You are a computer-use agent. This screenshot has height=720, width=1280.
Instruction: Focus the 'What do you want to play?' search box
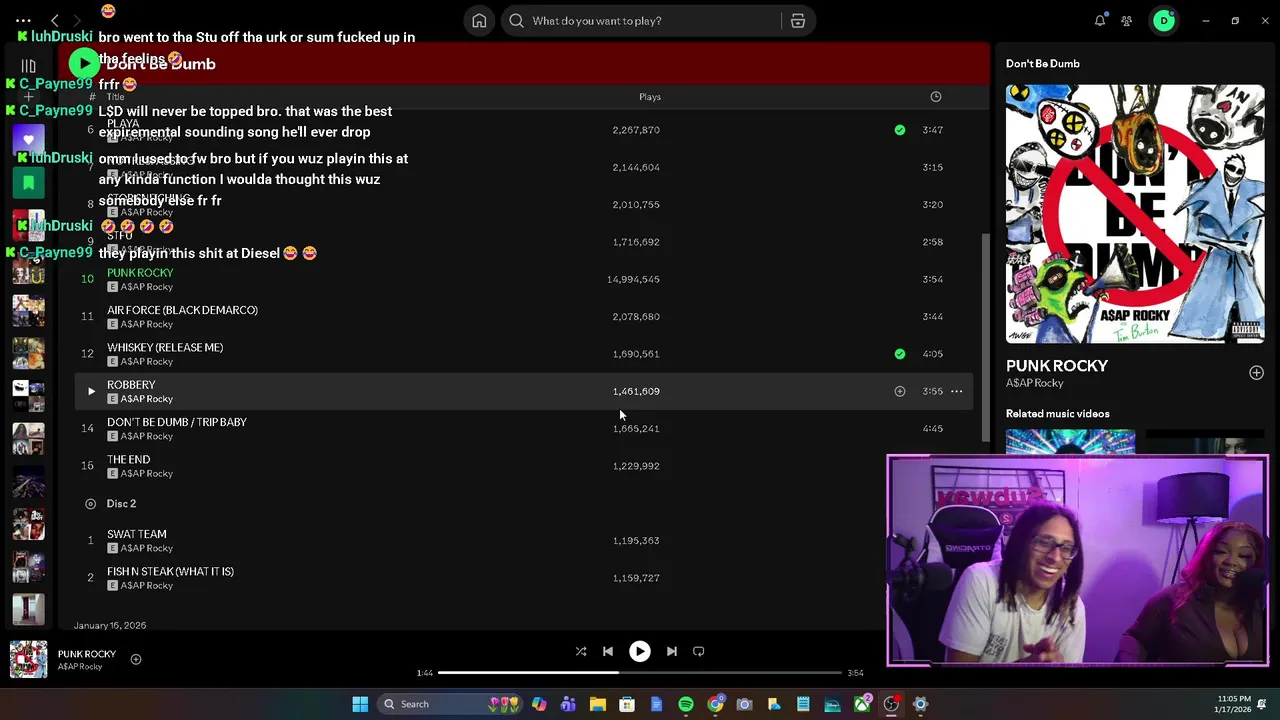coord(640,20)
